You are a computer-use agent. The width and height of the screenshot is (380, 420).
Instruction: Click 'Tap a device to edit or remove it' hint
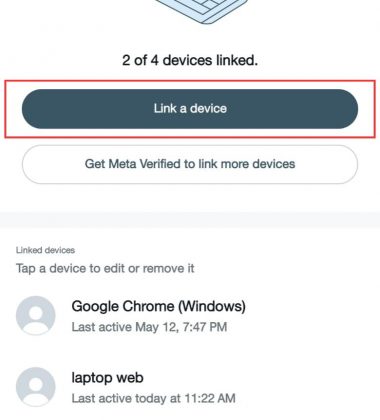[105, 268]
